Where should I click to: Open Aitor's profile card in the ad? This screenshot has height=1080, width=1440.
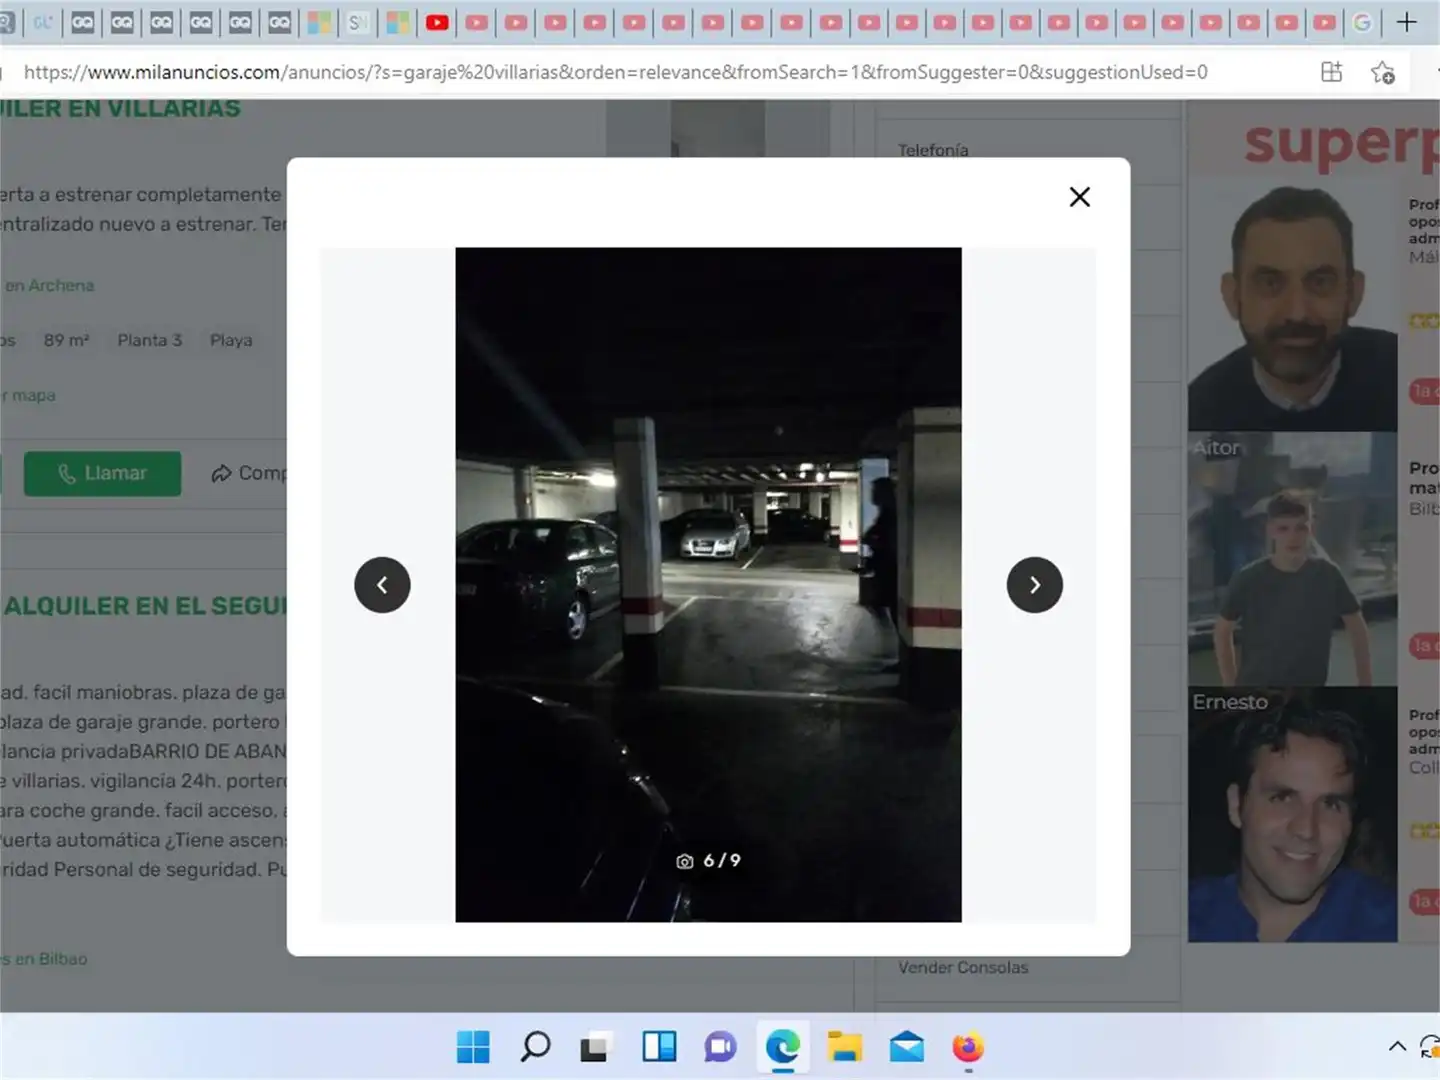pyautogui.click(x=1292, y=559)
